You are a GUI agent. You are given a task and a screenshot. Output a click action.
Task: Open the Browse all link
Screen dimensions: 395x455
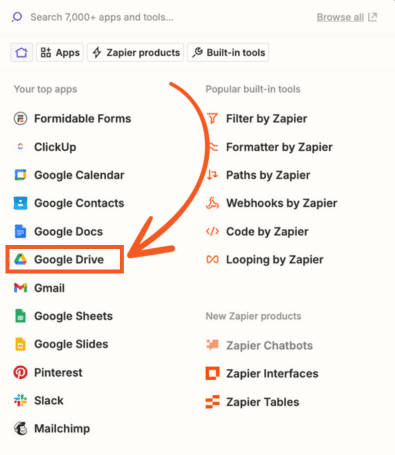(347, 17)
